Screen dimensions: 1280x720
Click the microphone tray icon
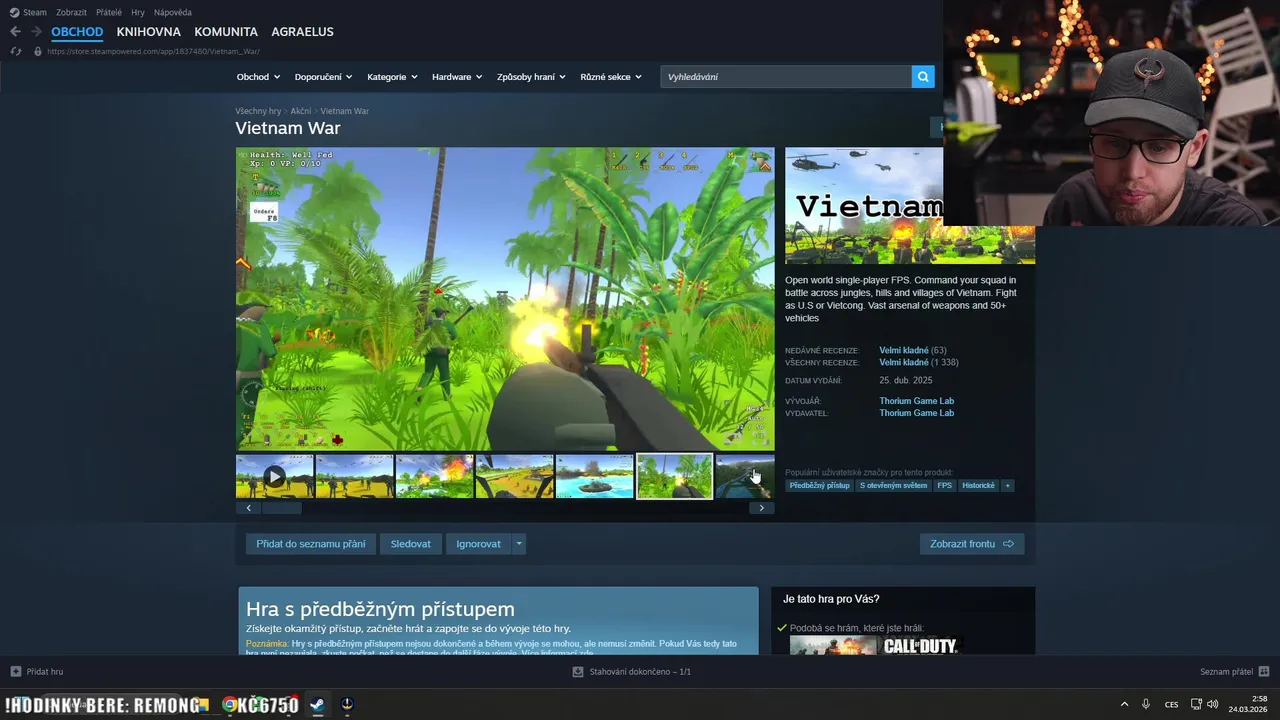(1146, 704)
